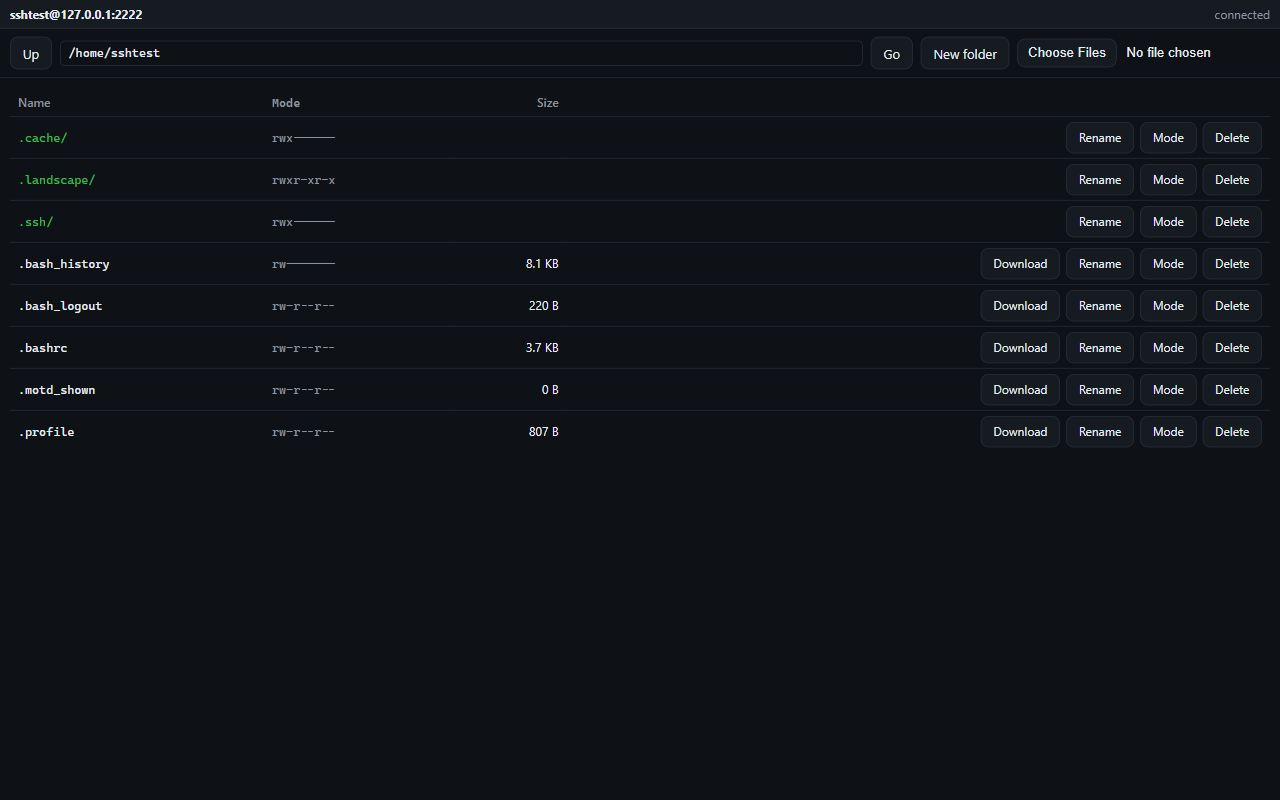
Task: Delete the .profile file
Action: (1232, 432)
